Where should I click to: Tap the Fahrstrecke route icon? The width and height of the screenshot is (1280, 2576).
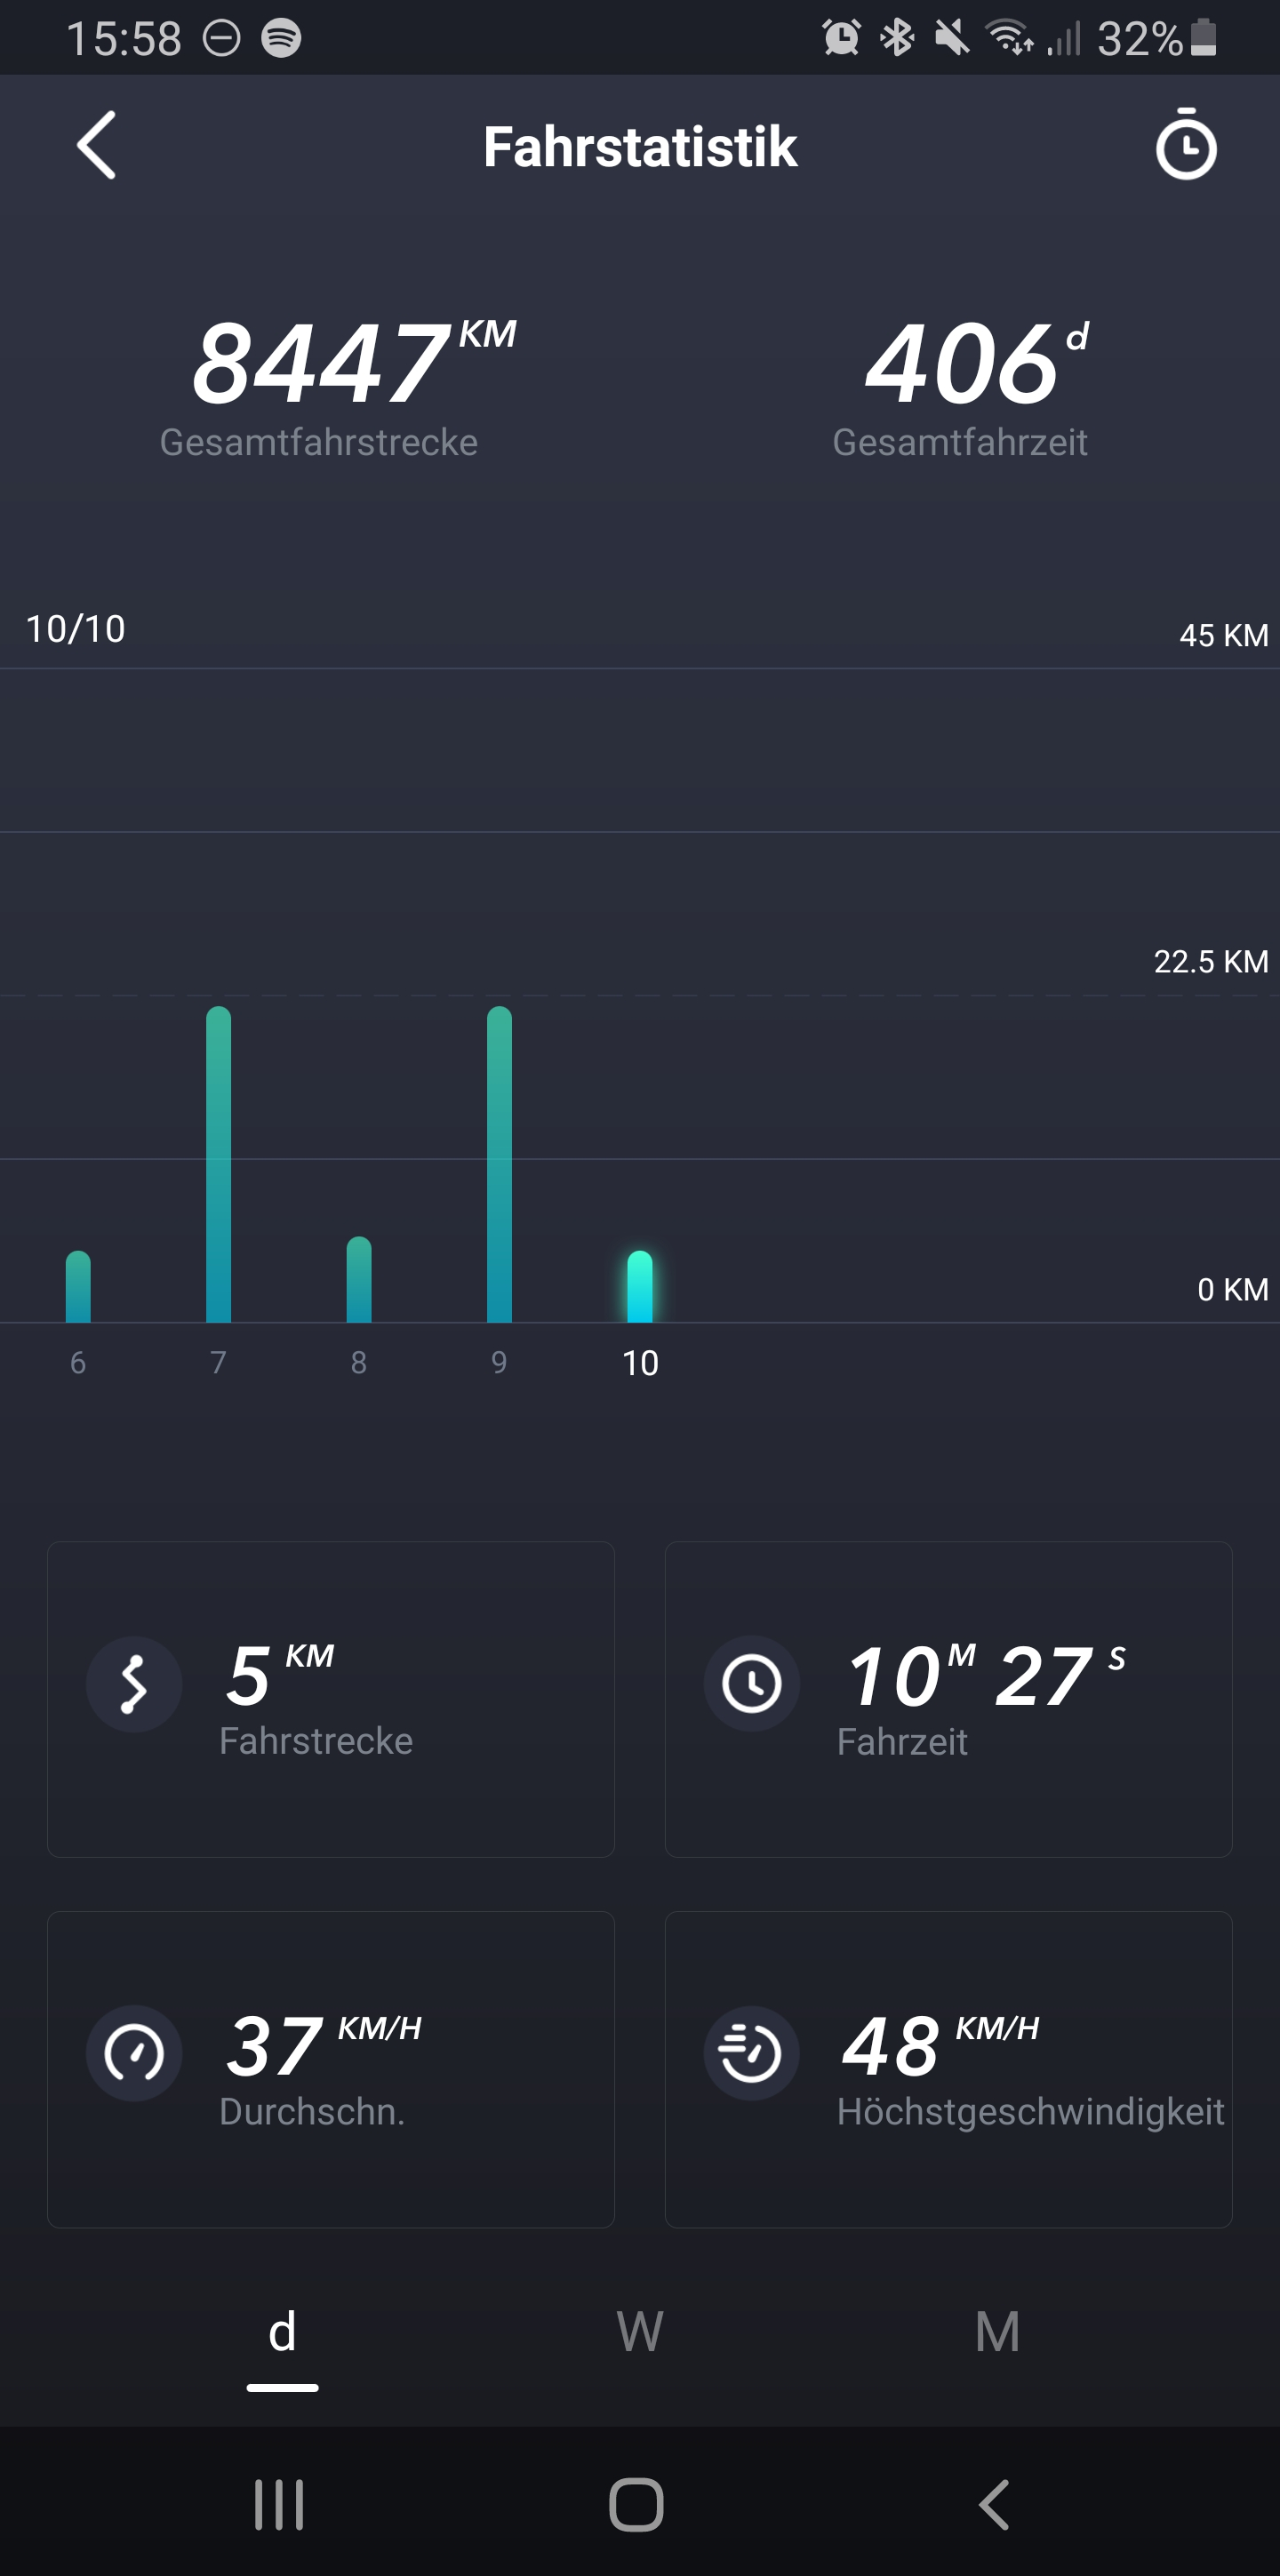pyautogui.click(x=134, y=1683)
